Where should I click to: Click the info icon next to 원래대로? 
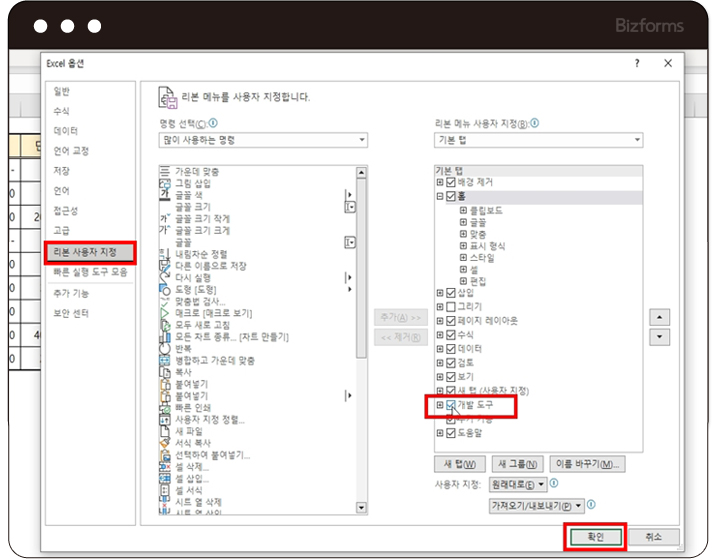pos(554,483)
